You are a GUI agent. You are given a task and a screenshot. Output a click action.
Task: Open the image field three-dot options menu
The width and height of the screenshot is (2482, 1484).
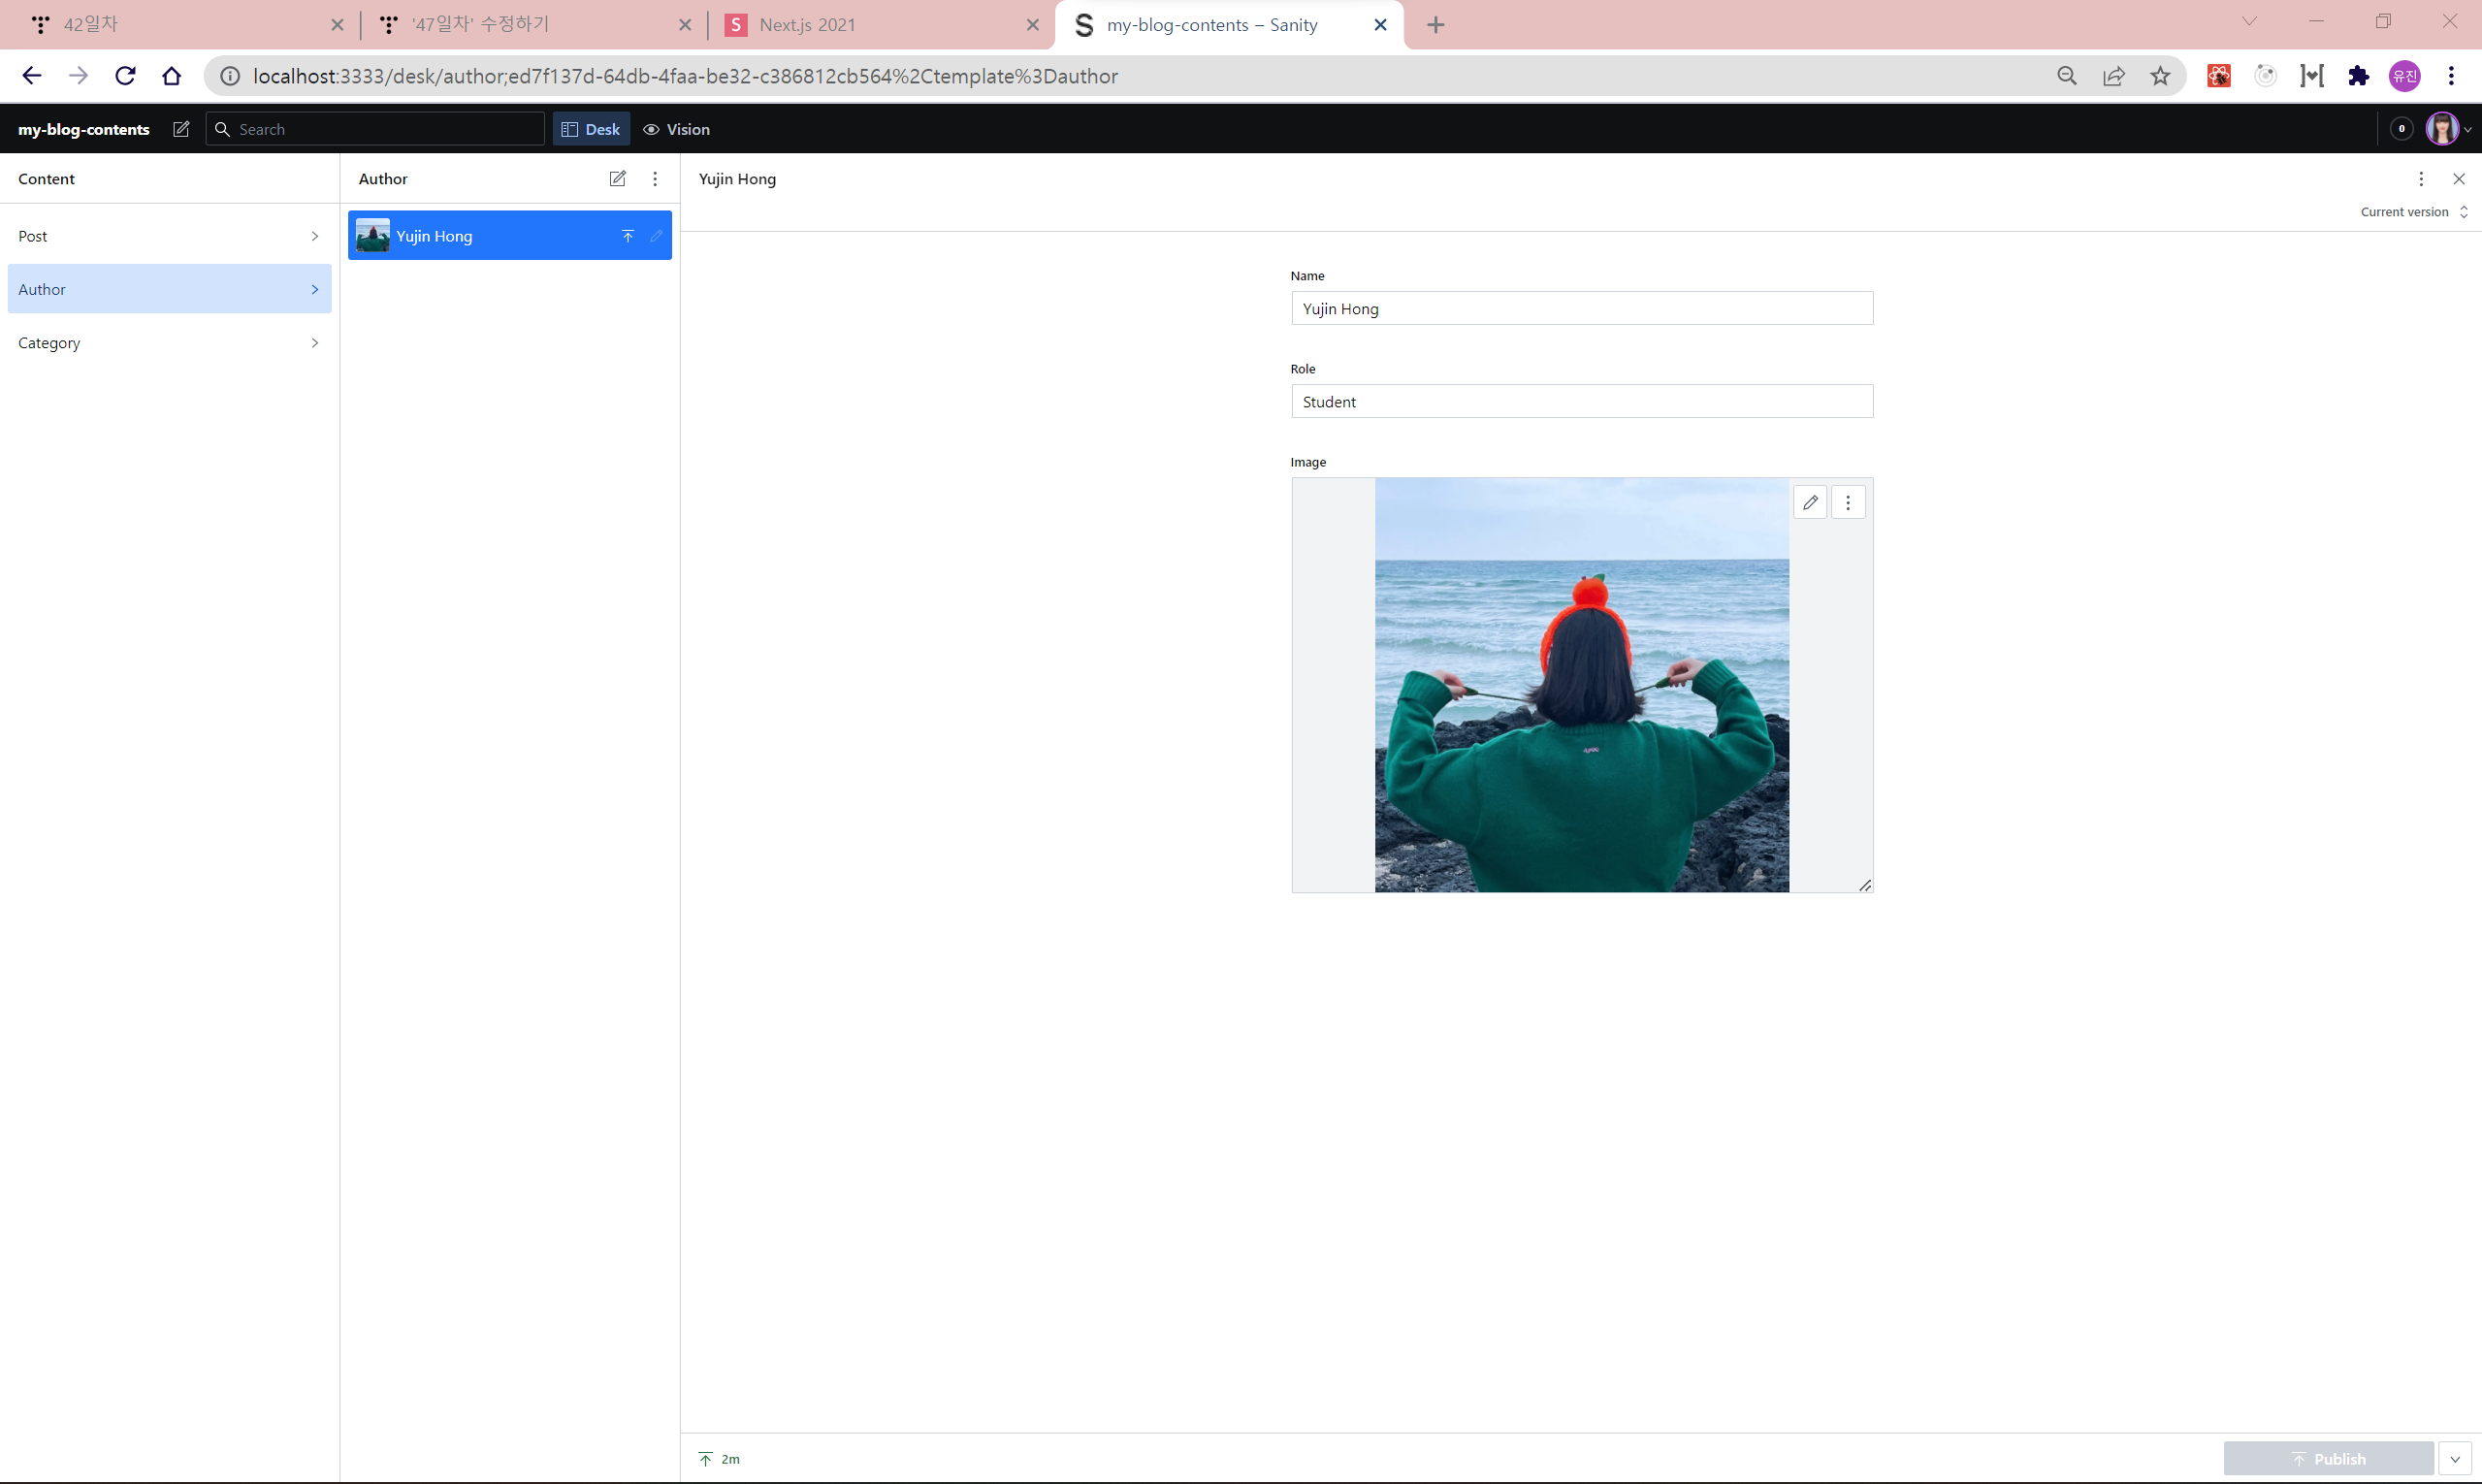tap(1847, 502)
